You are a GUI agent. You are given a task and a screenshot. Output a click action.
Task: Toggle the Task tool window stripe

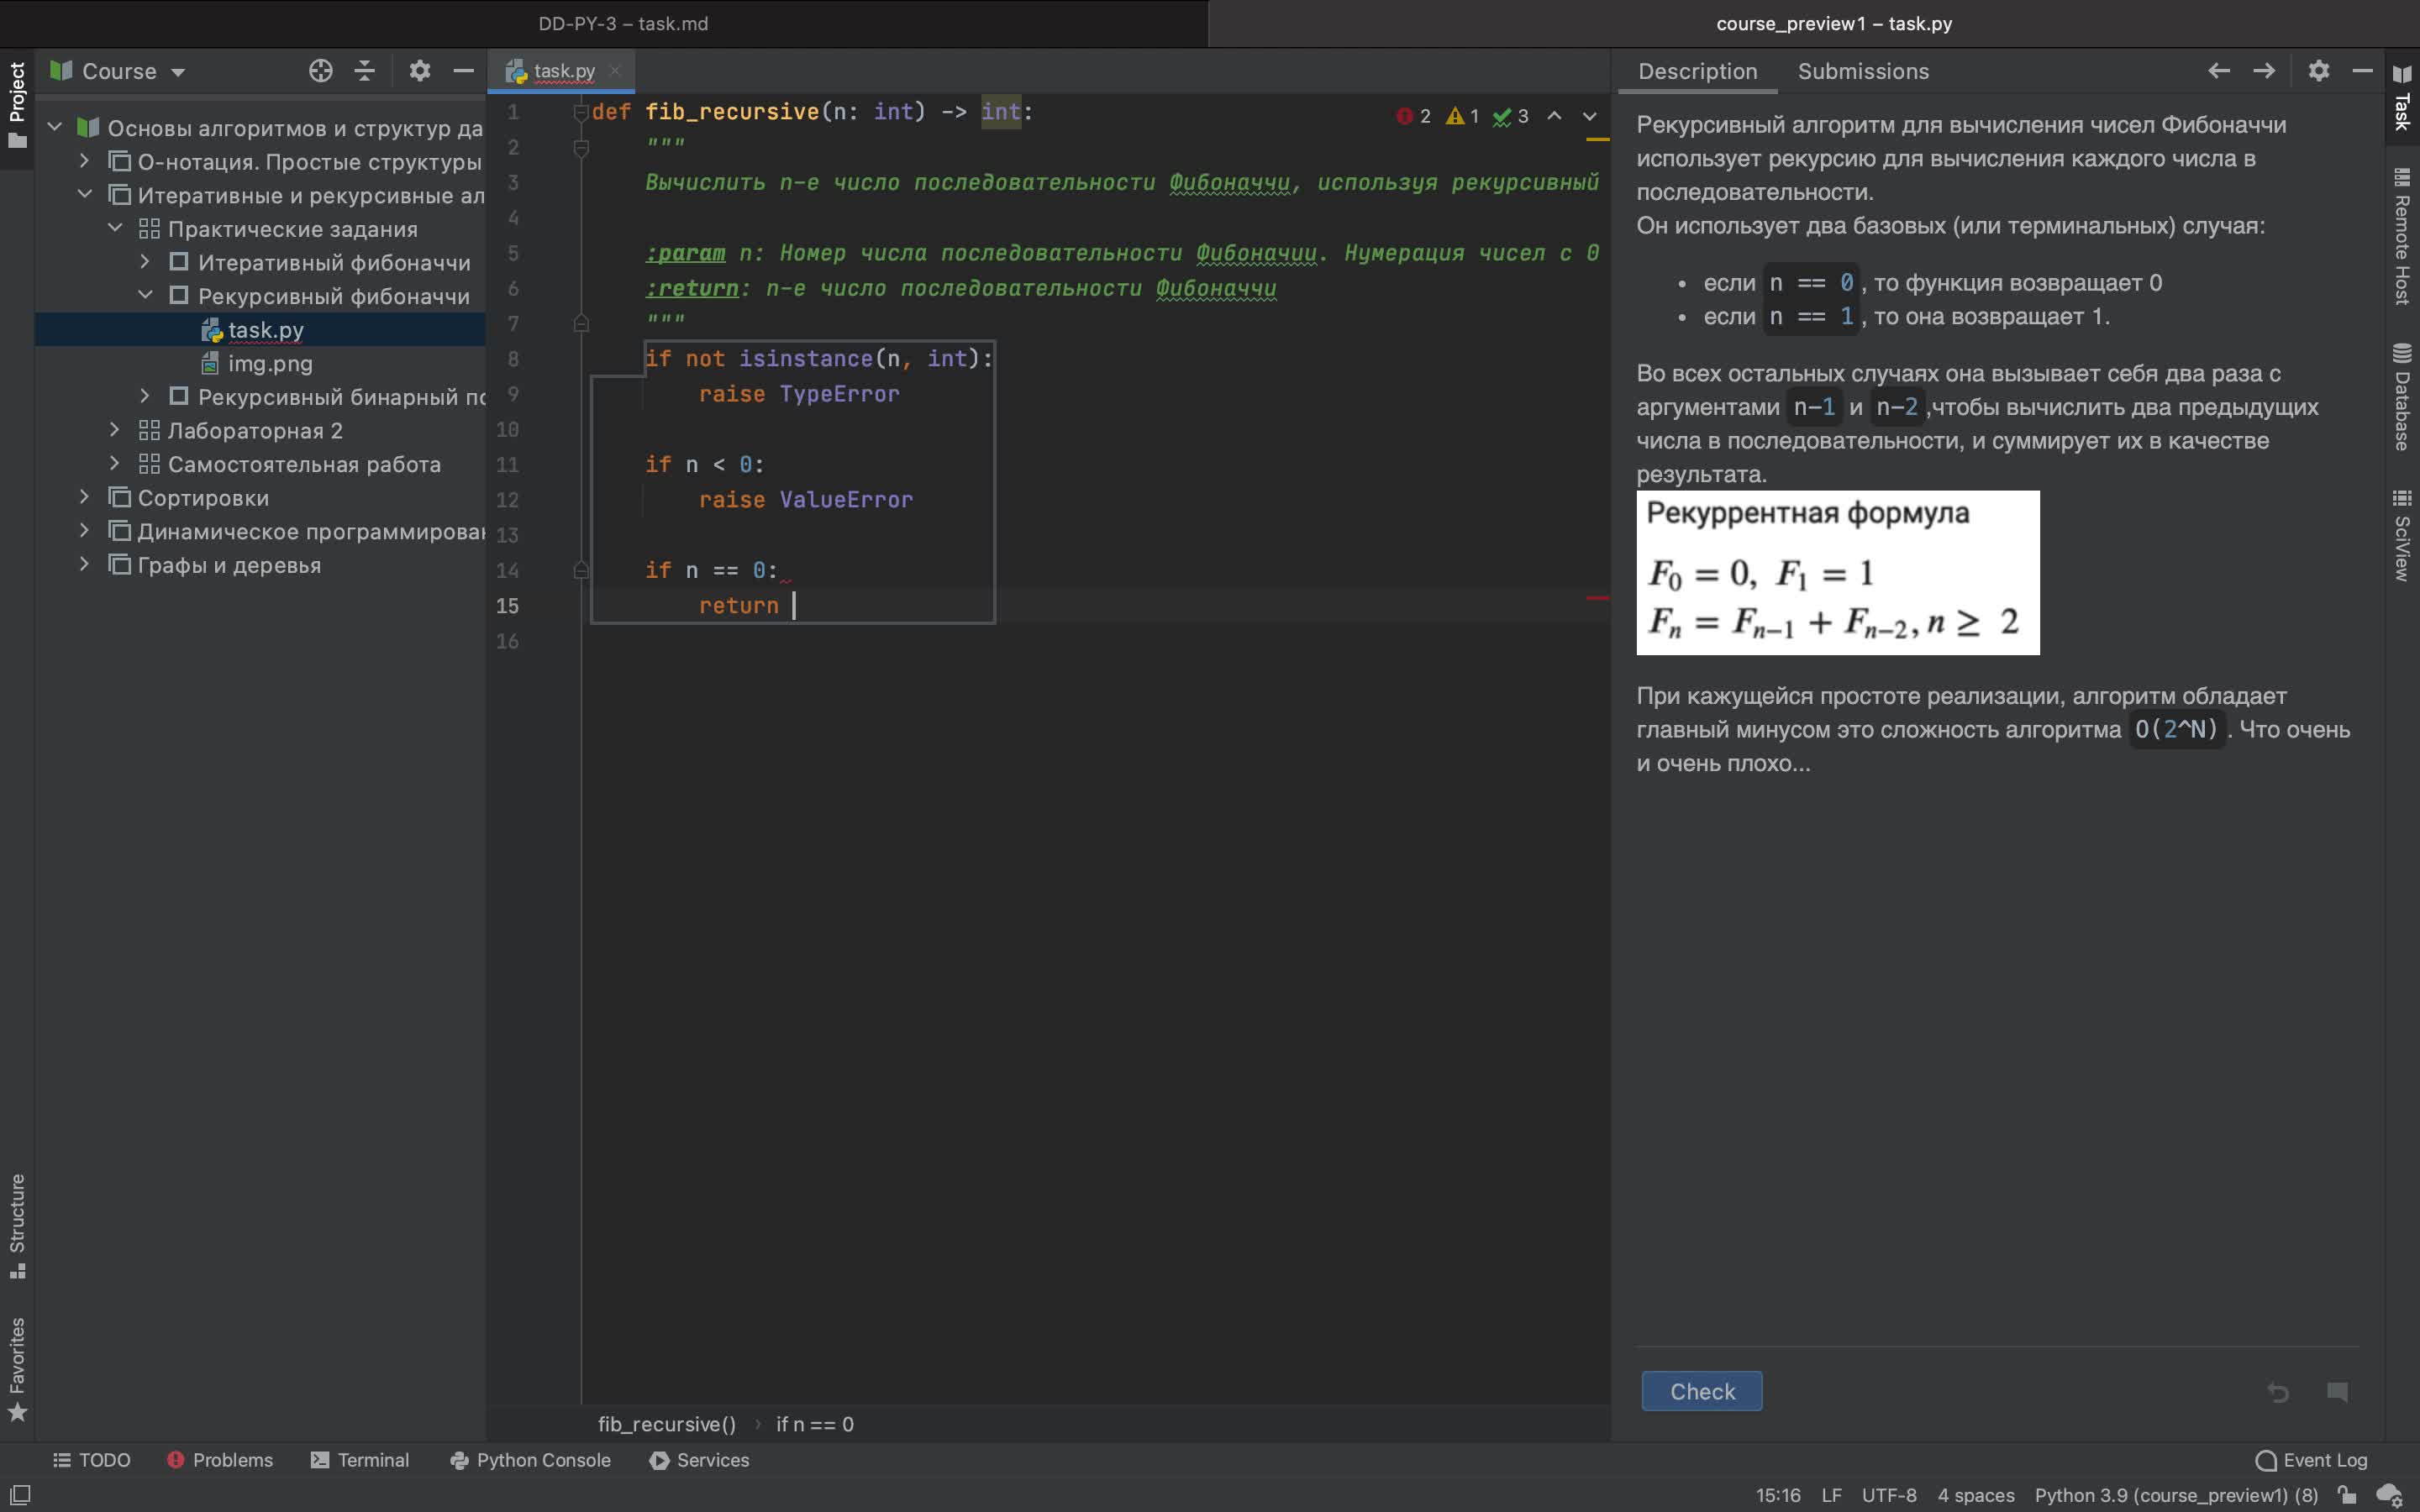click(x=2402, y=97)
